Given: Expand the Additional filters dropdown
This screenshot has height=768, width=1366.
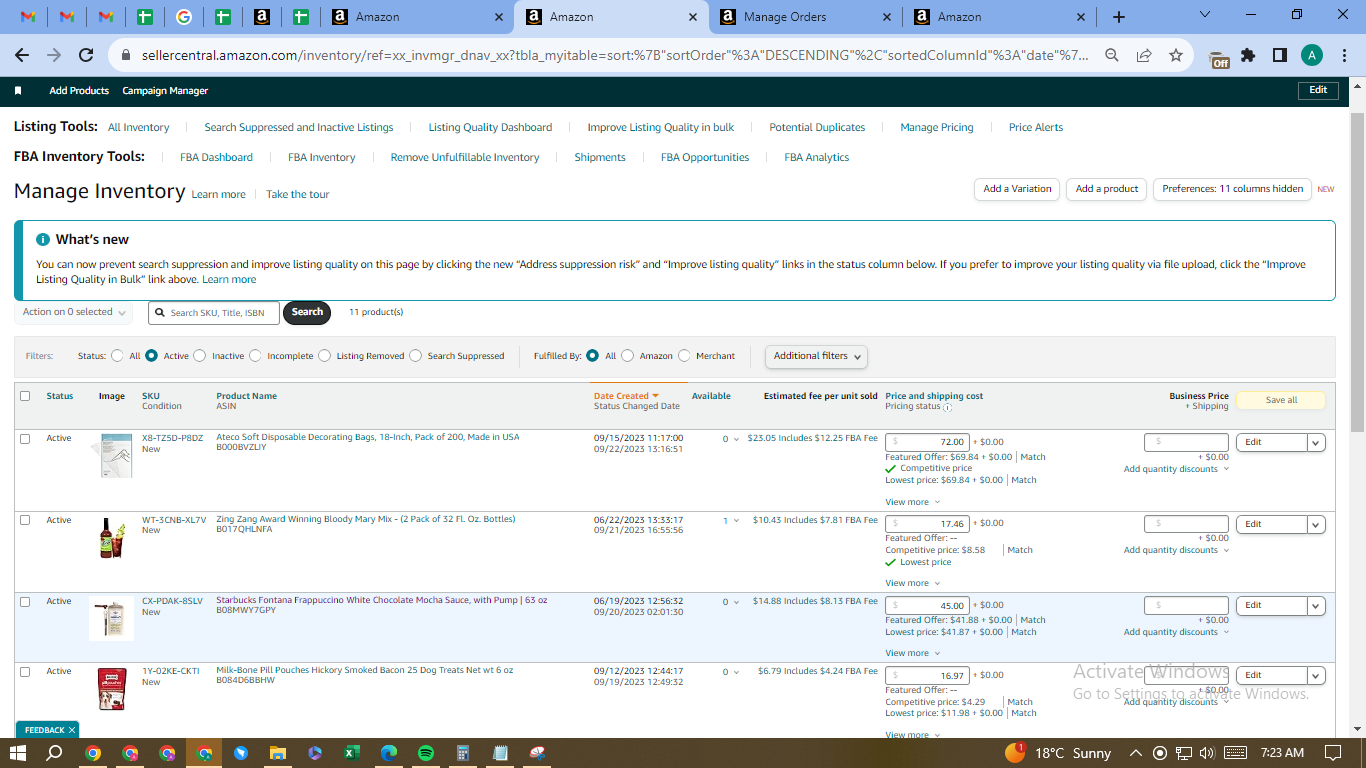Looking at the screenshot, I should pyautogui.click(x=816, y=356).
